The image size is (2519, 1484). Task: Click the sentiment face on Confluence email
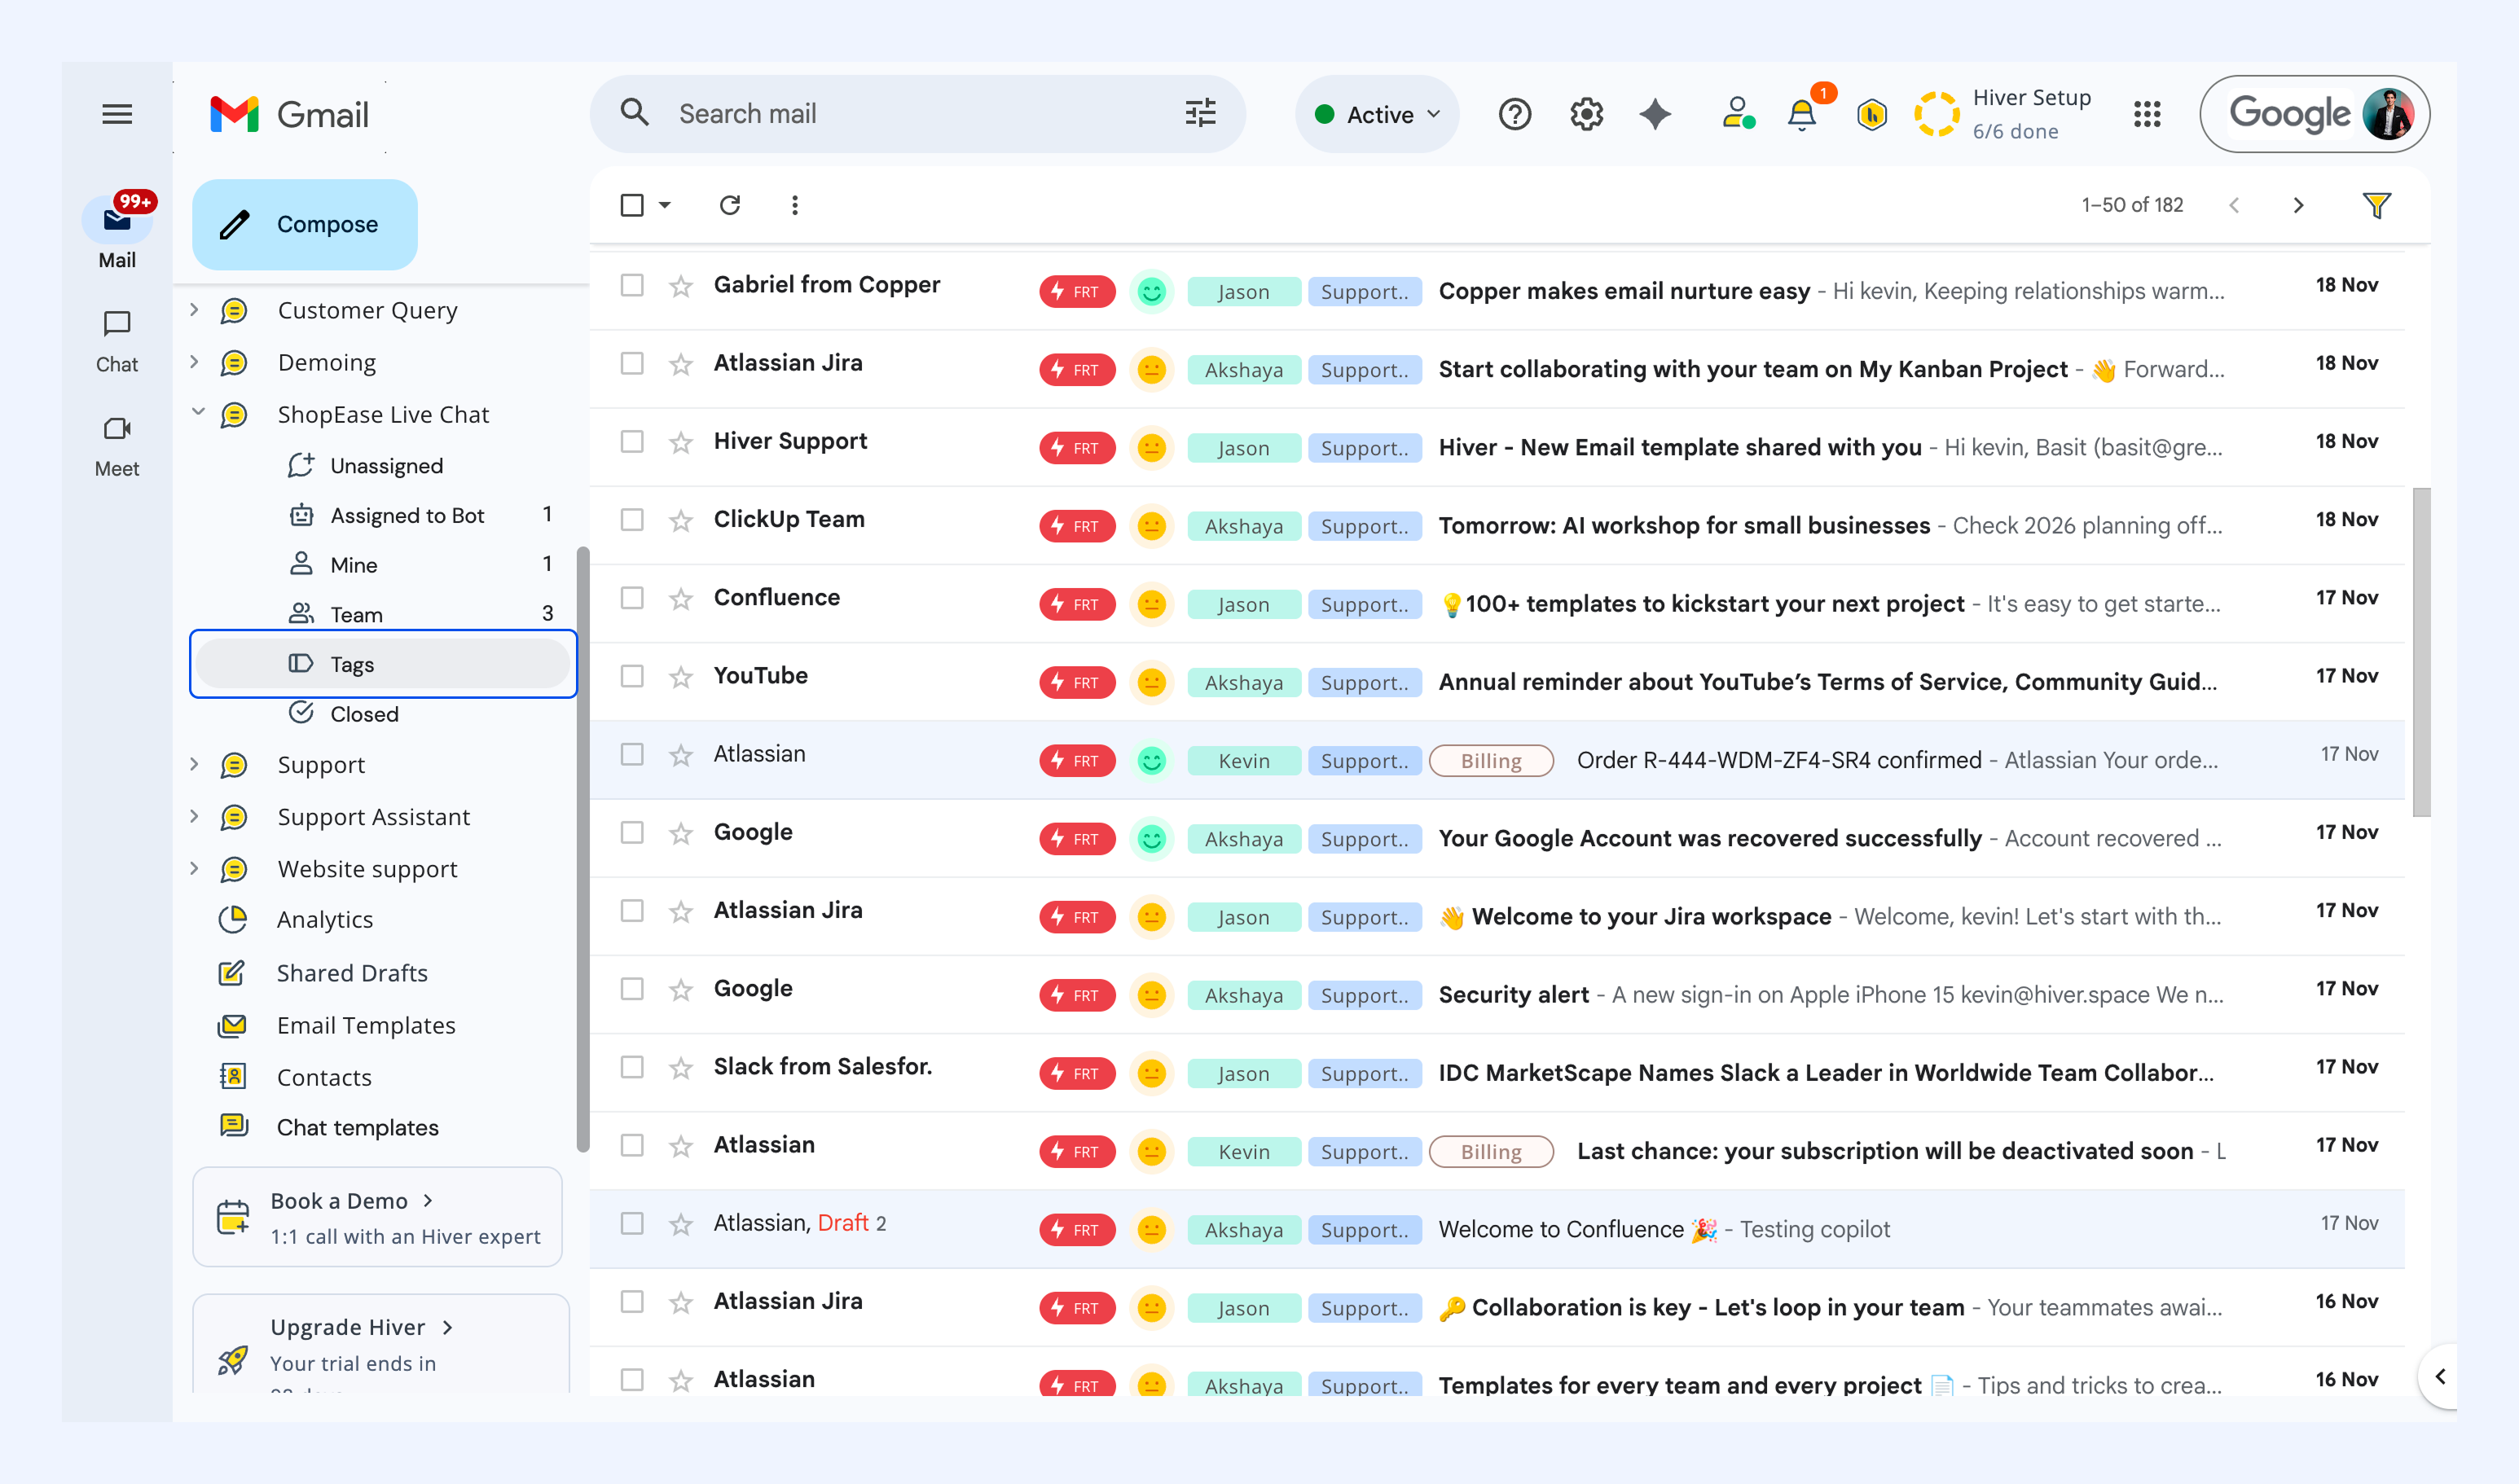coord(1151,604)
